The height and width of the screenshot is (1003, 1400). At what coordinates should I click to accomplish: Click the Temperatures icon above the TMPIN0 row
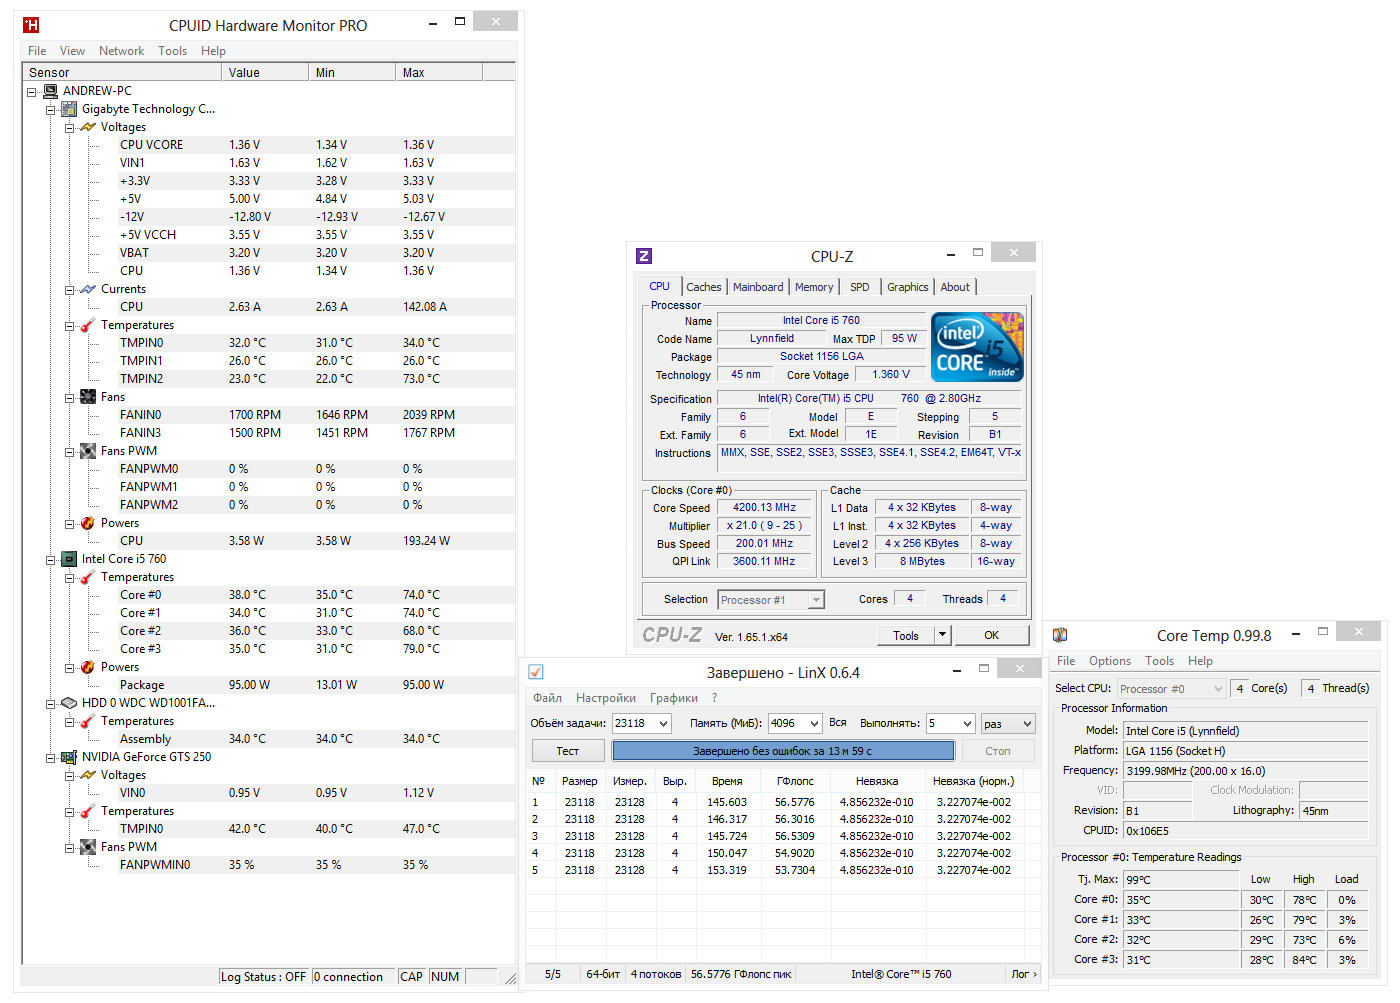point(88,325)
